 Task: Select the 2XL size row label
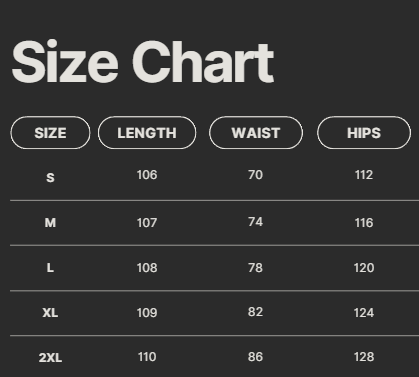50,358
